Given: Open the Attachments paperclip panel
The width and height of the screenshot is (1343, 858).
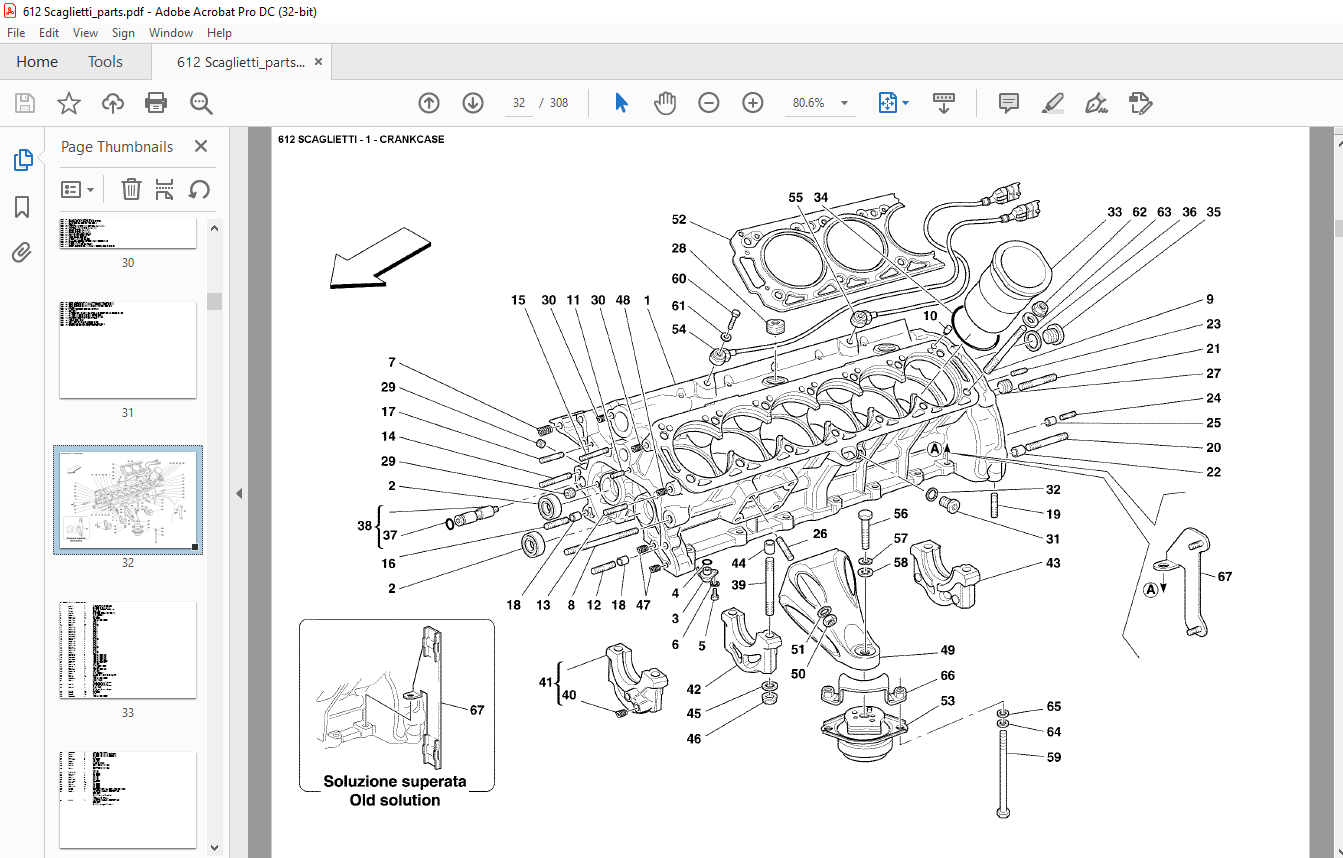Looking at the screenshot, I should 22,253.
